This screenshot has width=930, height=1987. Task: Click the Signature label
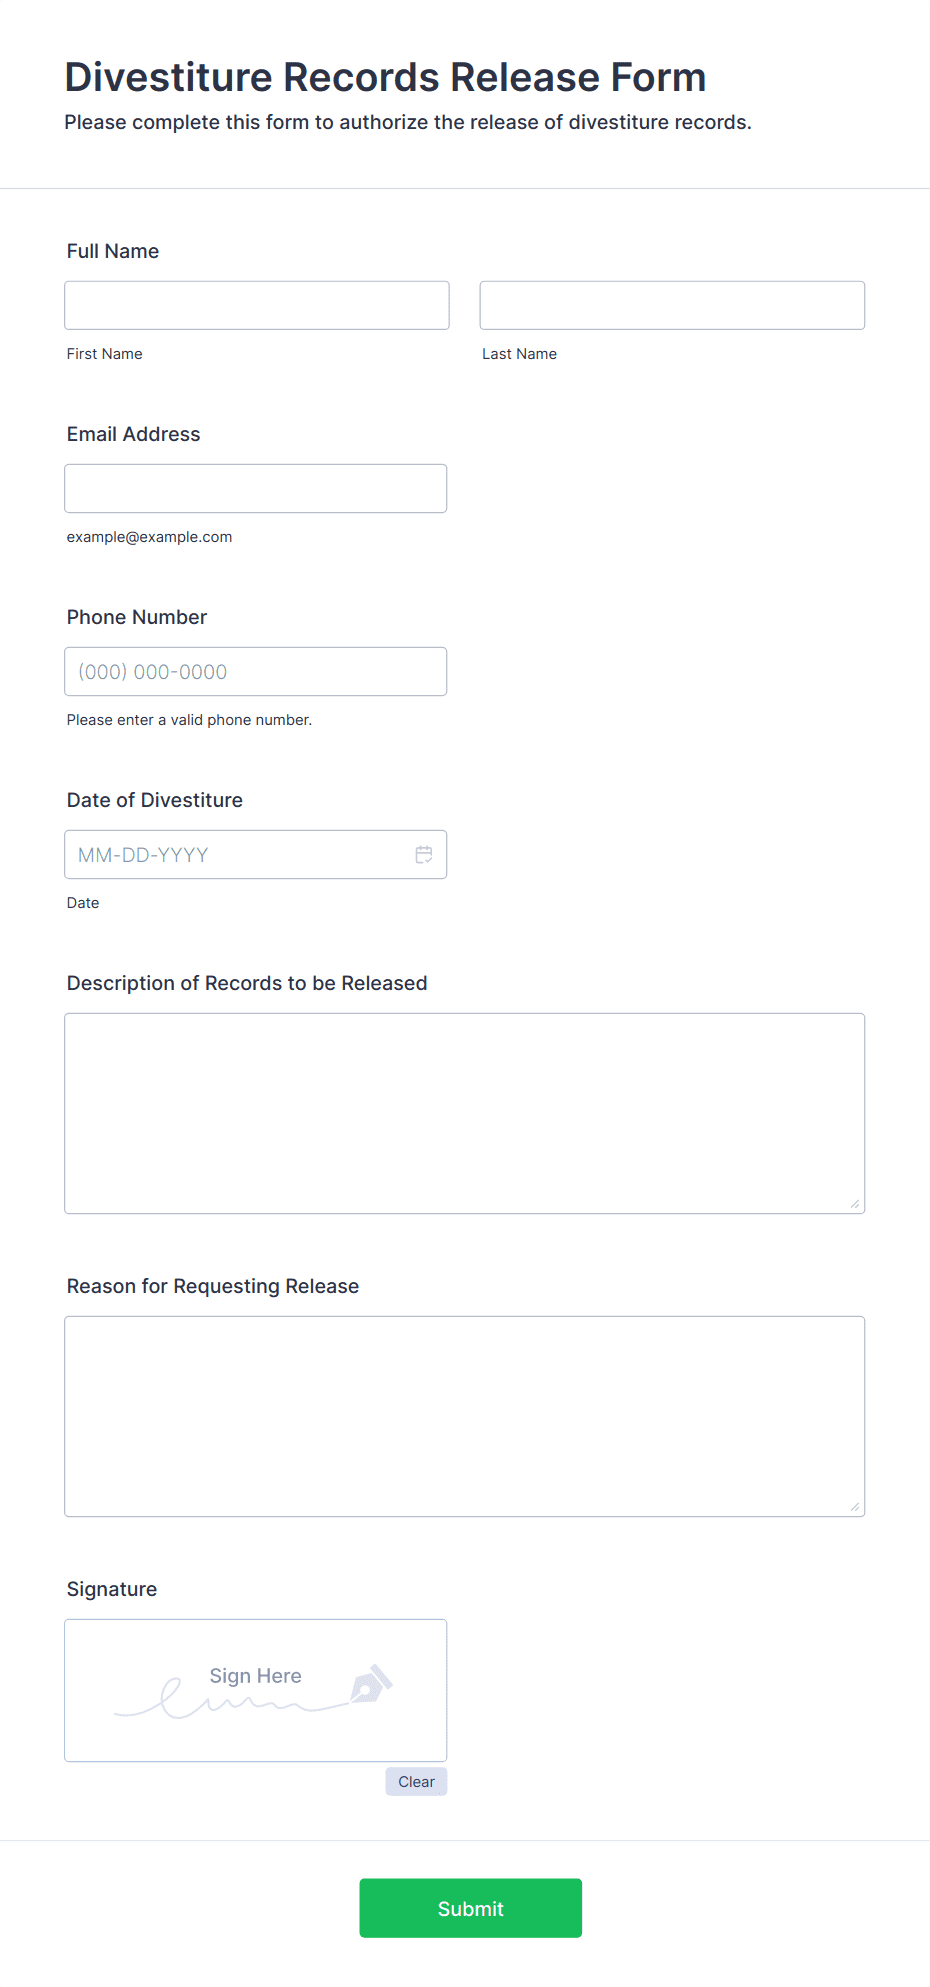[112, 1589]
